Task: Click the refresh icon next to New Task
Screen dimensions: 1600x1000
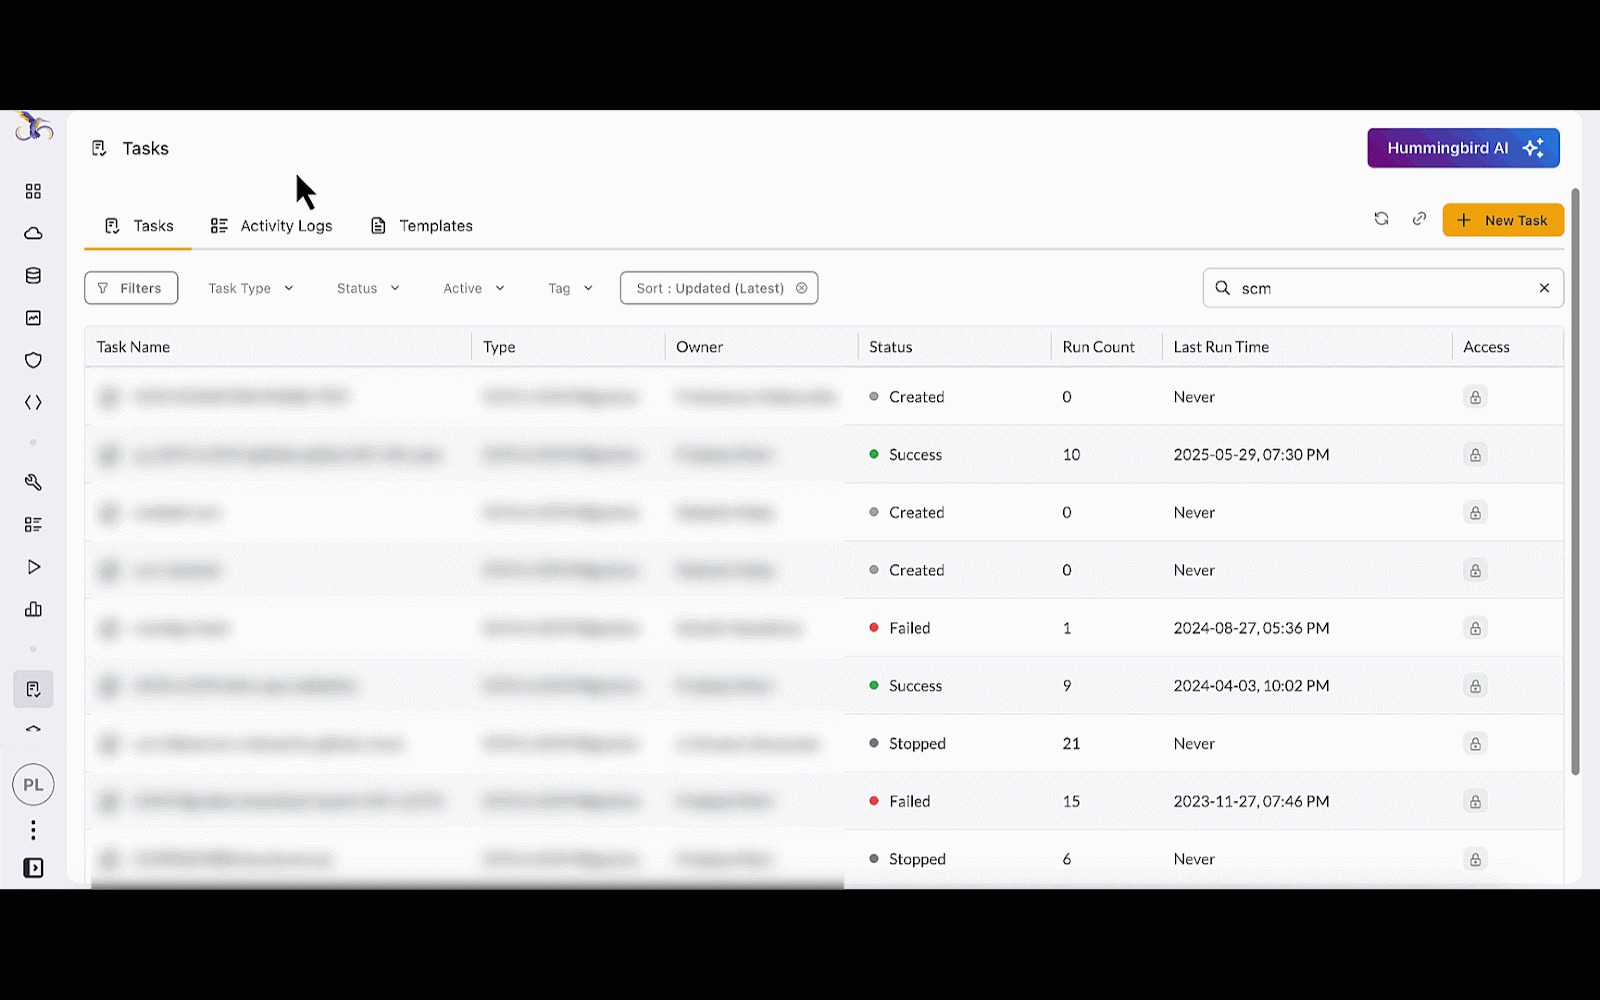Action: coord(1381,219)
